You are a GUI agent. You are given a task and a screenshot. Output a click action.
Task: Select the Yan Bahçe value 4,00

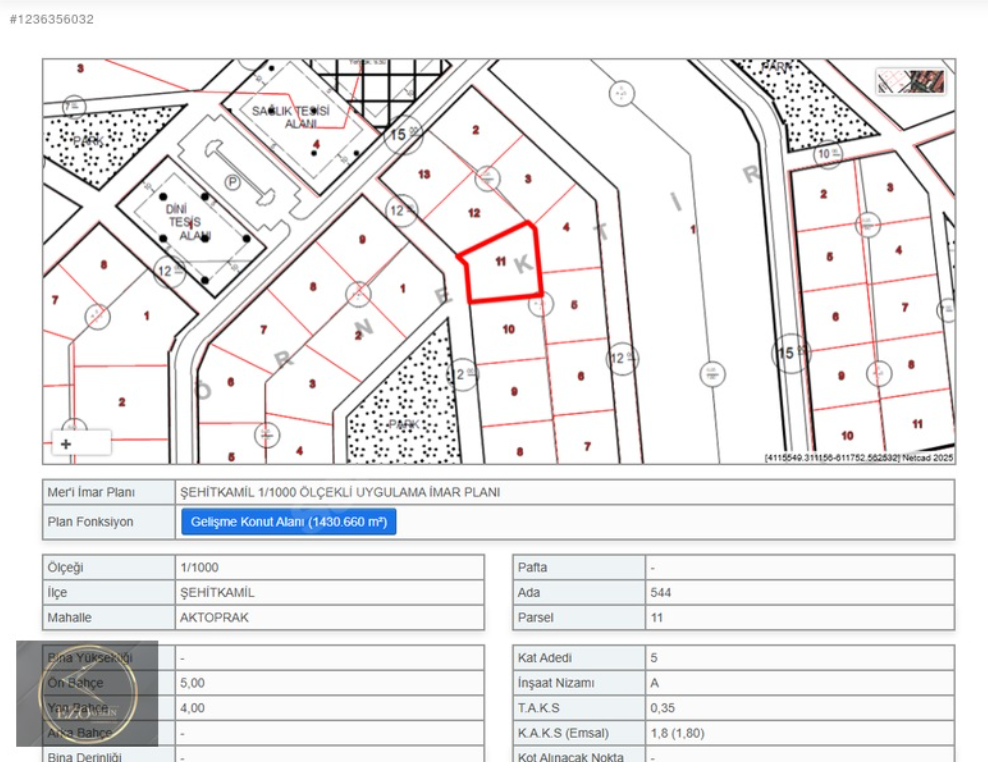pos(192,708)
